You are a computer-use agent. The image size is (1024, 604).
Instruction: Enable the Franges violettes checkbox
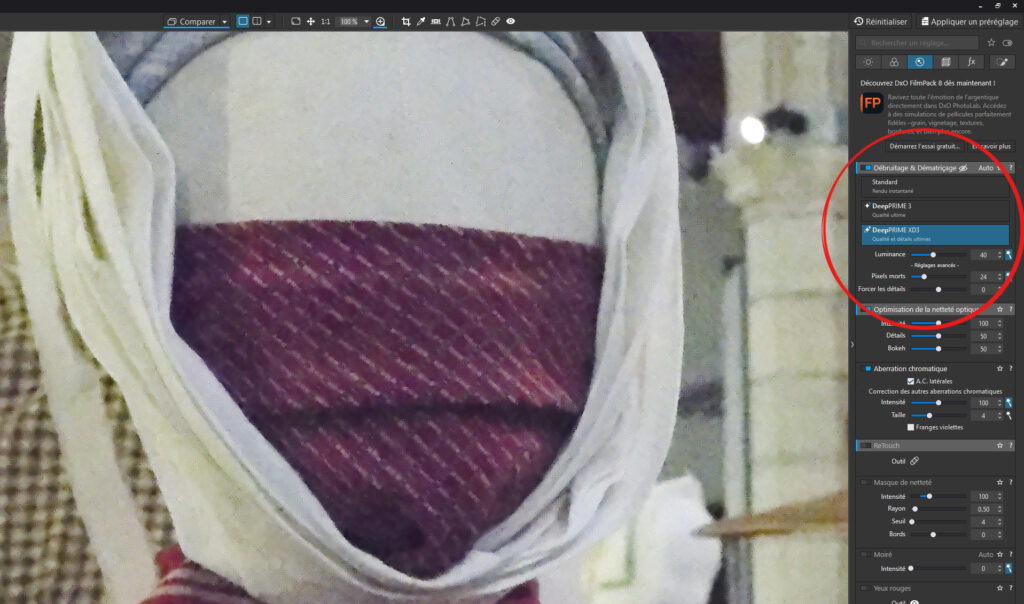pyautogui.click(x=909, y=427)
